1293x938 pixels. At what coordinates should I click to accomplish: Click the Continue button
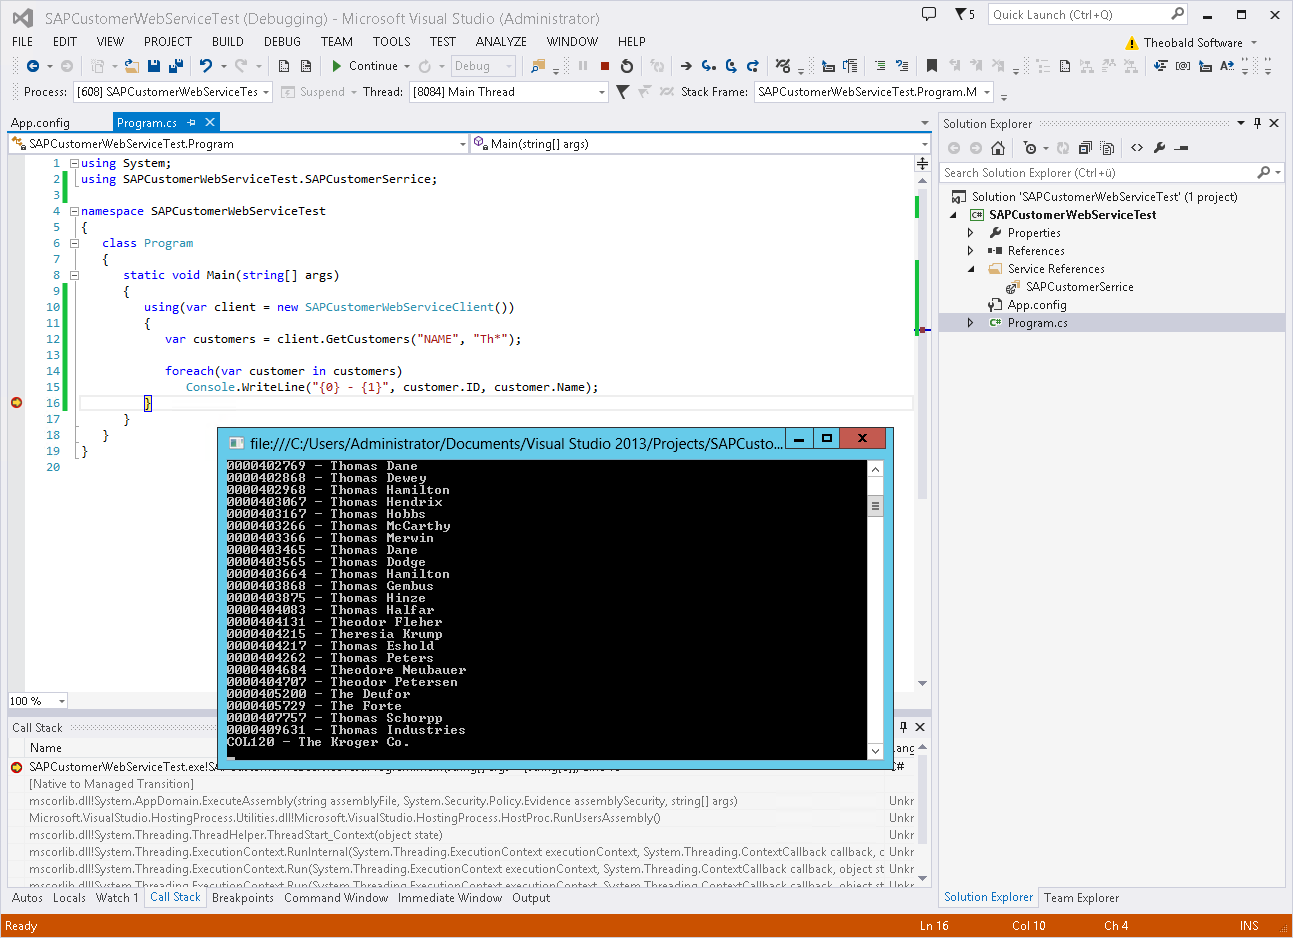(x=365, y=66)
